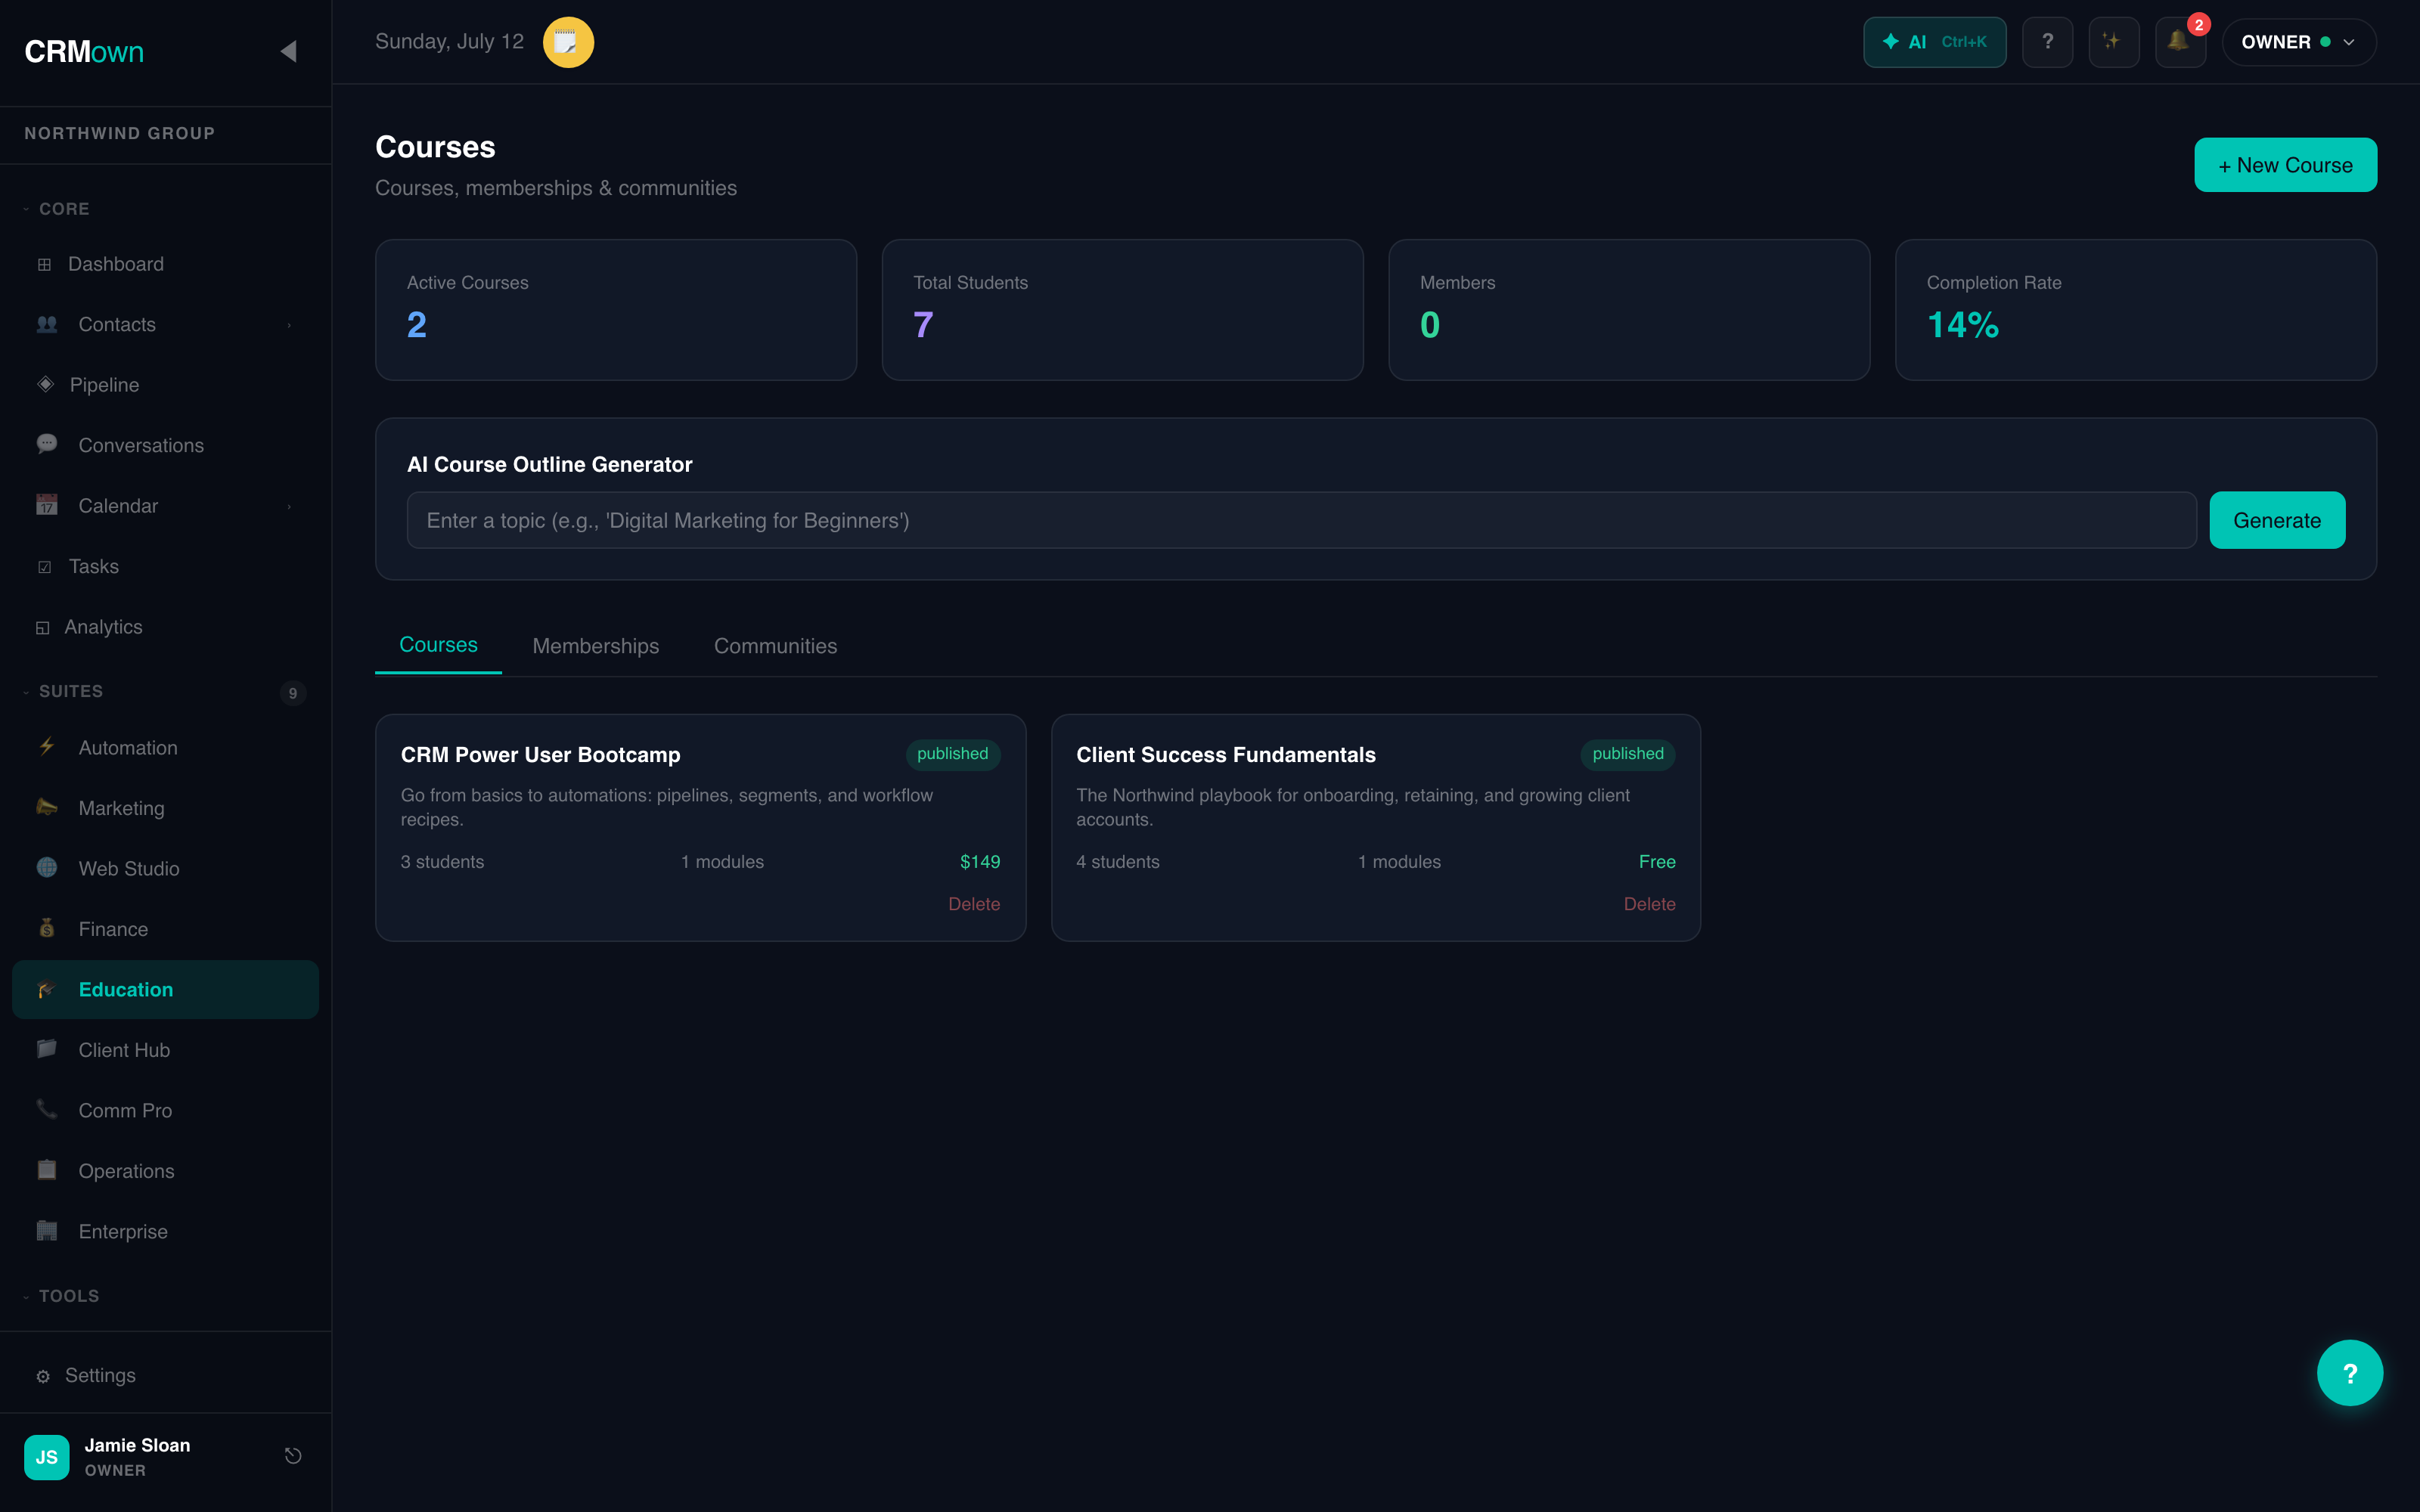Click the Conversations speech bubble icon

tap(47, 444)
